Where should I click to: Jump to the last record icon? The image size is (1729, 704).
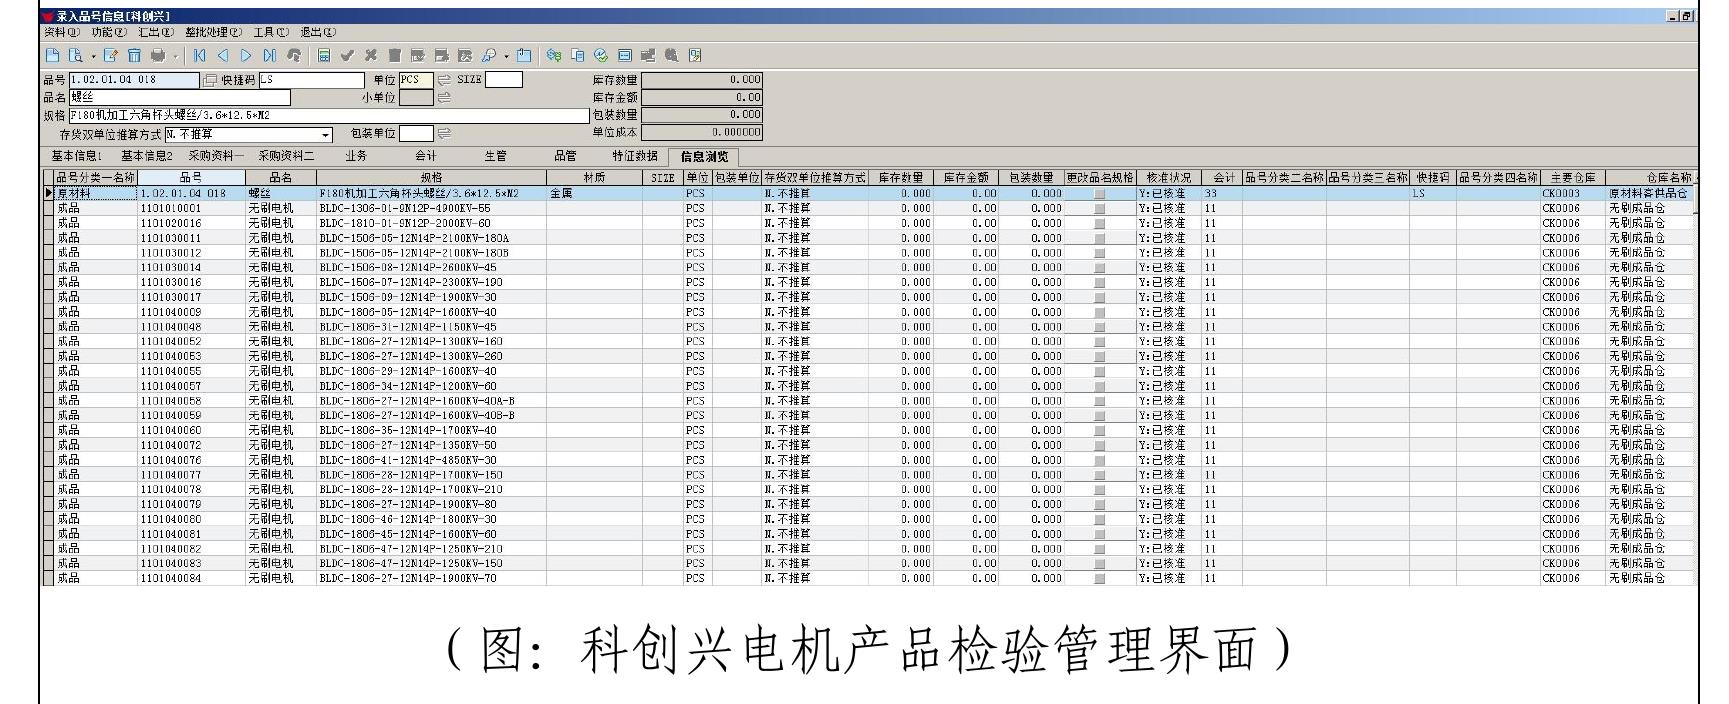(x=270, y=55)
